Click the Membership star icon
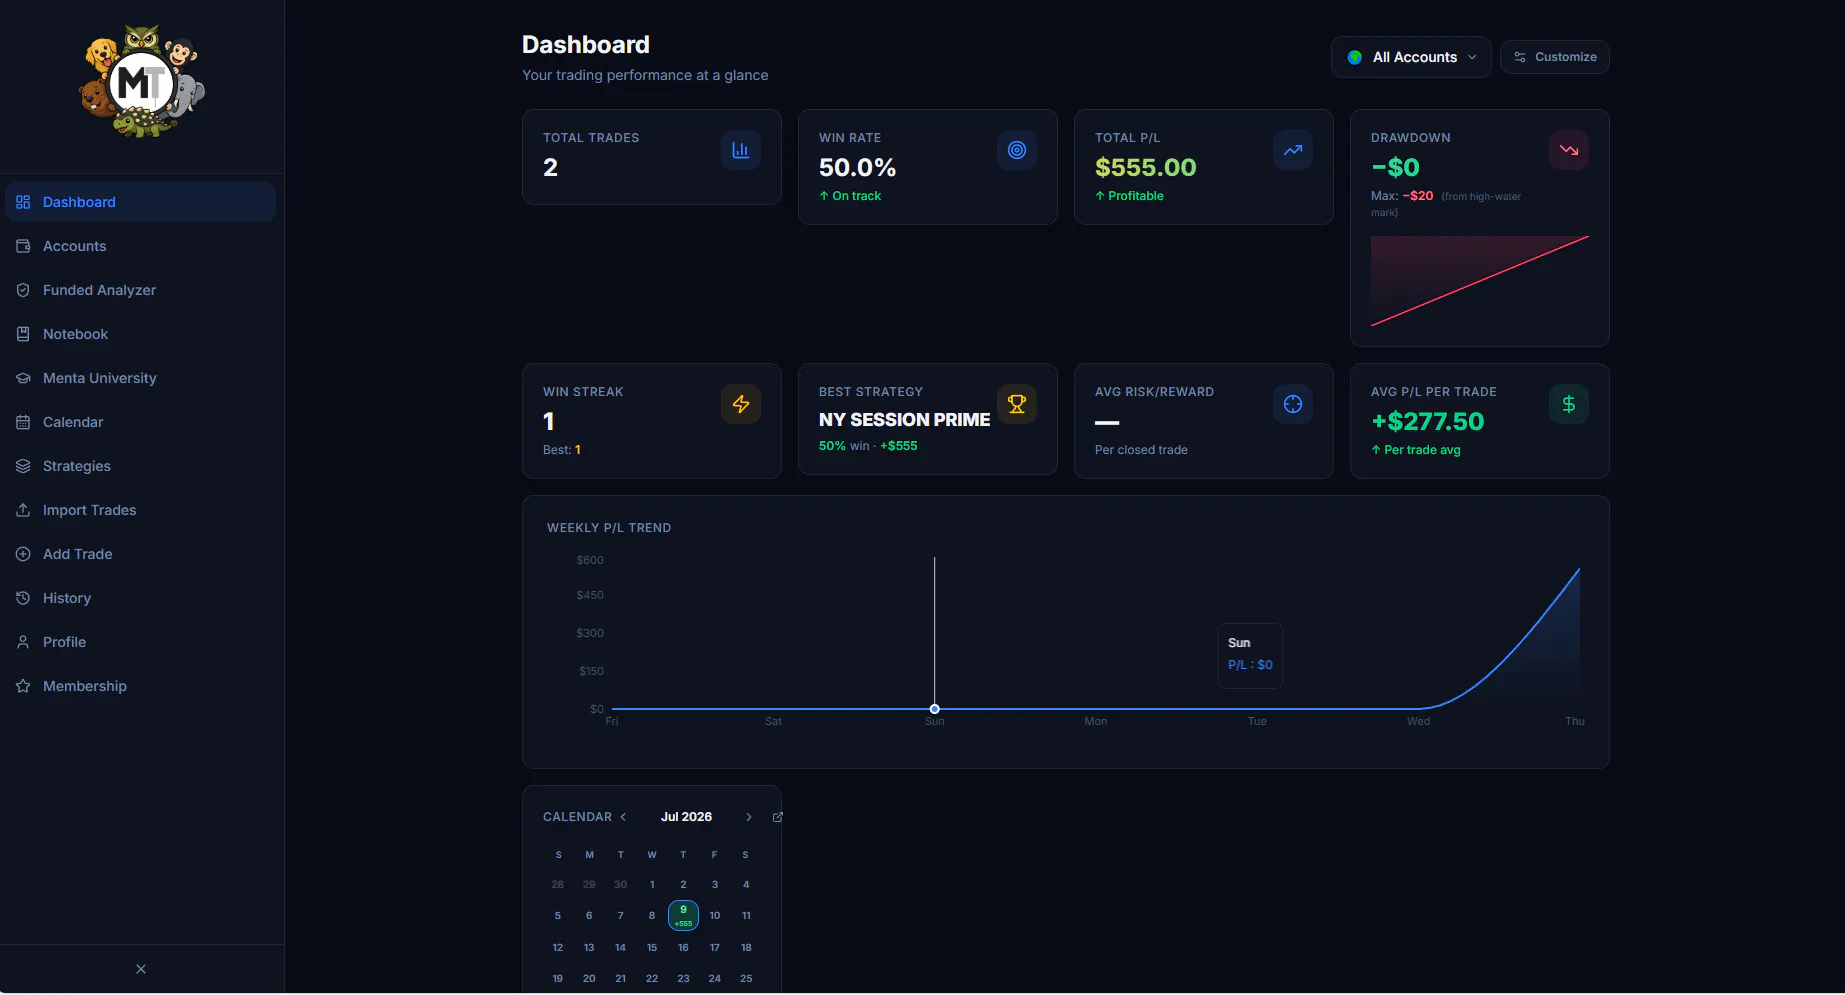1845x995 pixels. tap(23, 686)
